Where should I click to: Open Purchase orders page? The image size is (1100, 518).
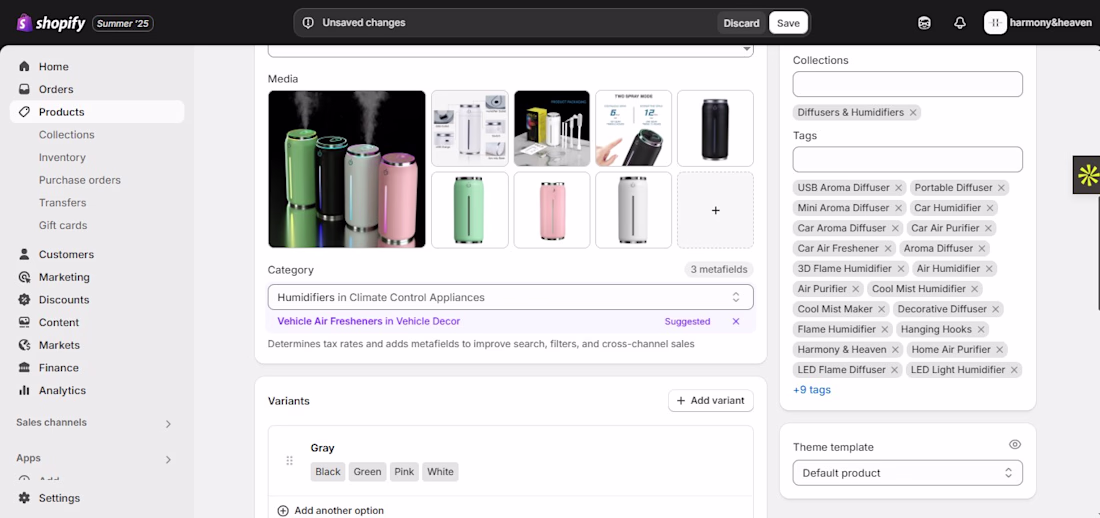pos(80,180)
